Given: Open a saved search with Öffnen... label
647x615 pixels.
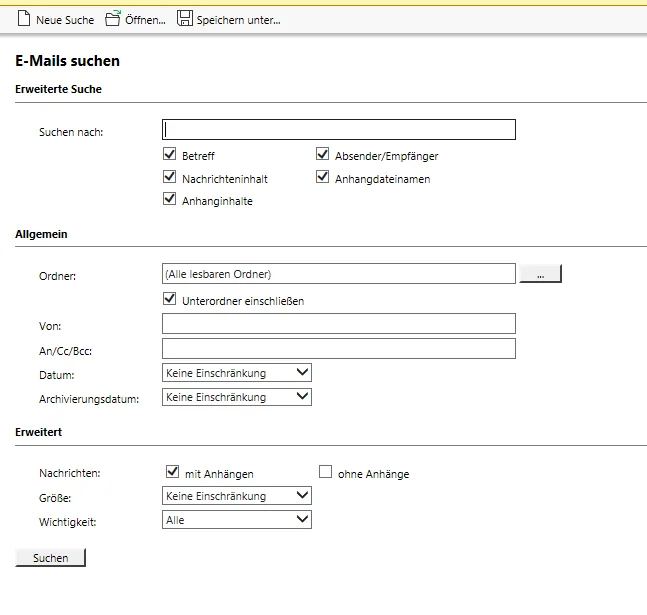Looking at the screenshot, I should click(x=145, y=20).
